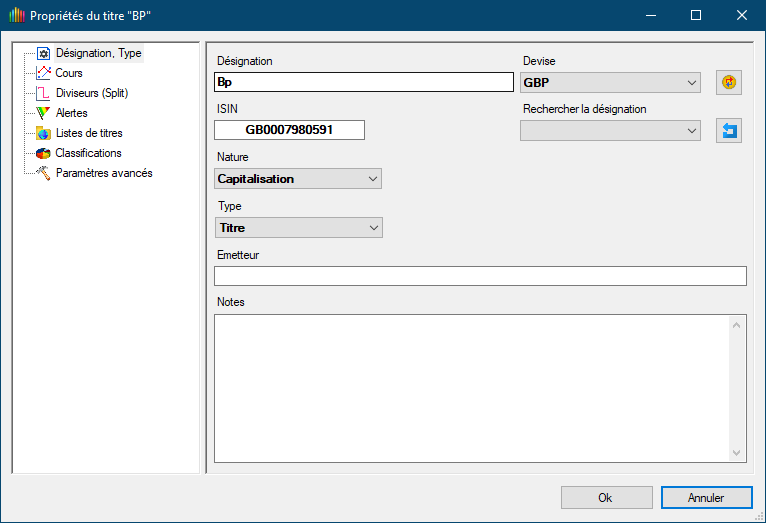This screenshot has height=523, width=766.
Task: Click the ISIN input field
Action: click(x=289, y=130)
